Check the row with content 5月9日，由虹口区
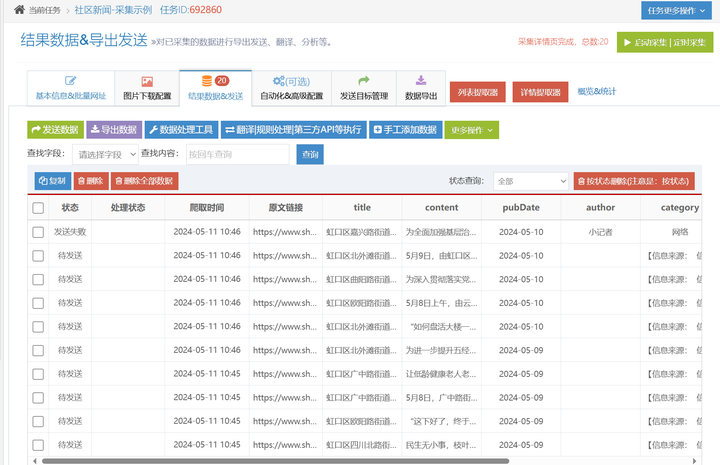This screenshot has height=465, width=720. (38, 256)
